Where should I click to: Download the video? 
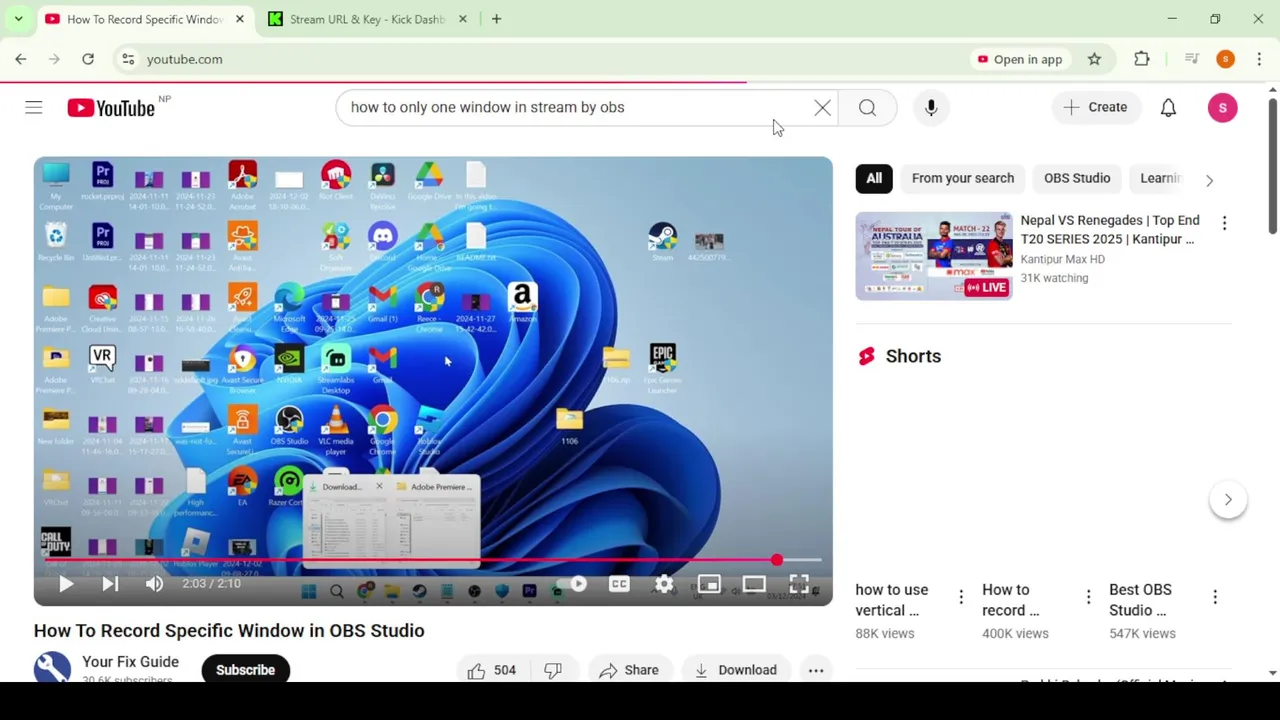[735, 670]
